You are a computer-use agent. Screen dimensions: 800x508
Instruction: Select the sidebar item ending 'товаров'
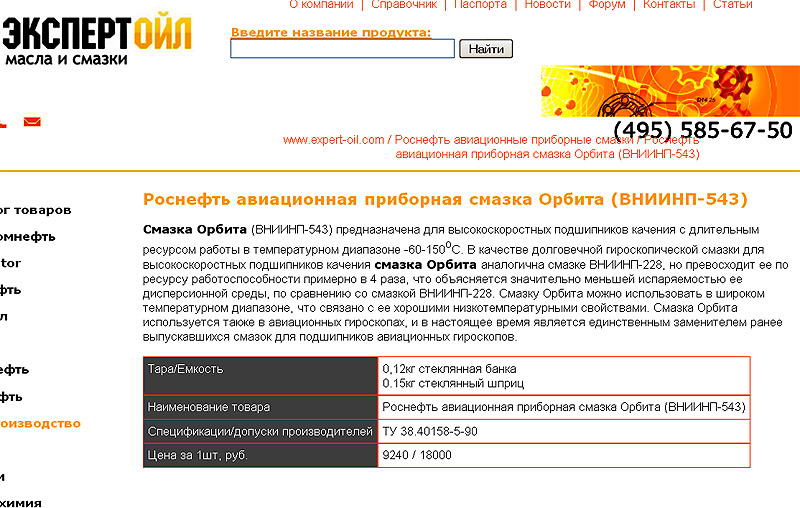pos(35,210)
